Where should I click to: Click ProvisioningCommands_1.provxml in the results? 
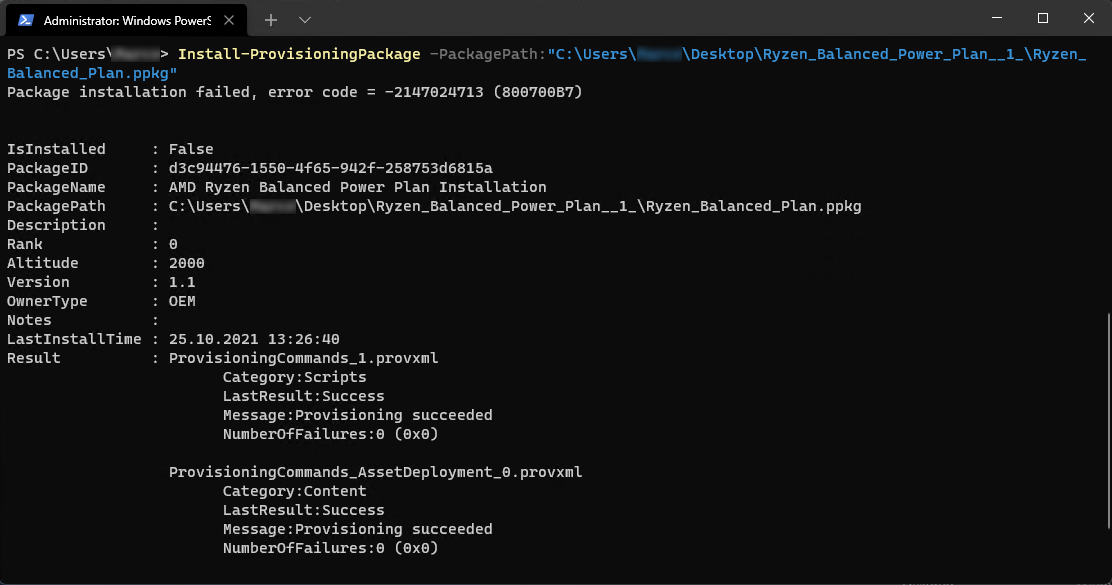tap(302, 357)
